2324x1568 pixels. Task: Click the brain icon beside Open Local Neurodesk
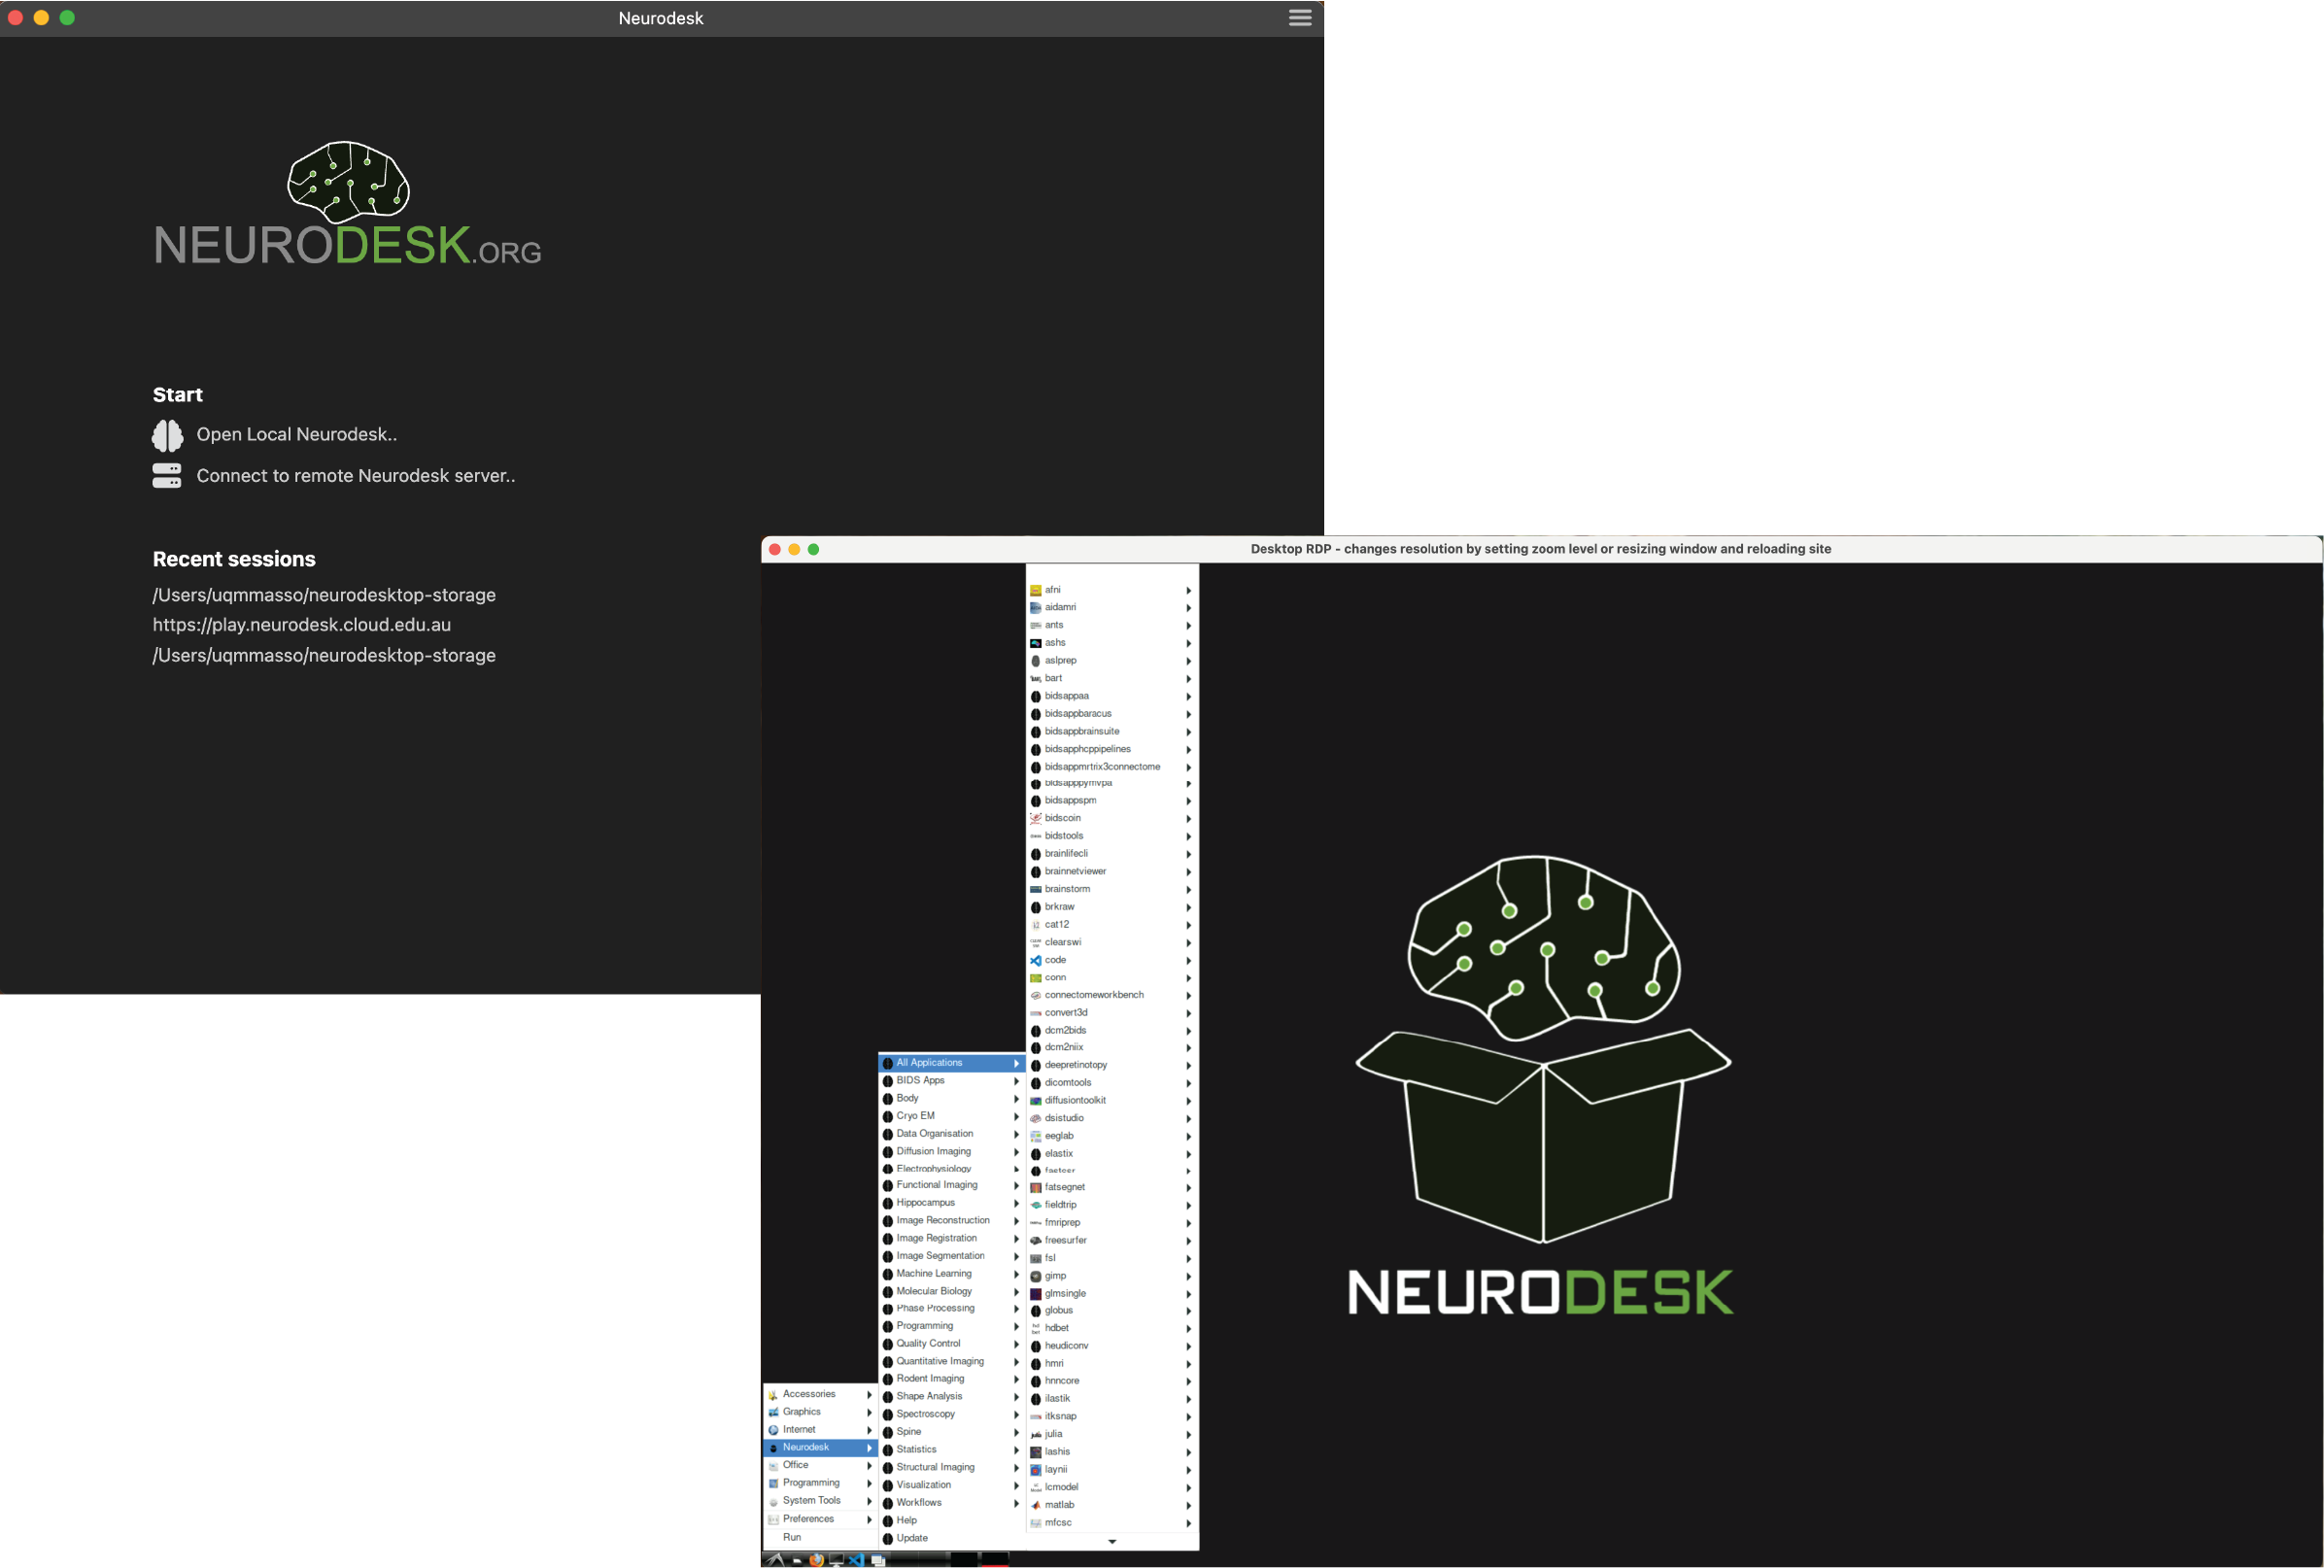[167, 435]
